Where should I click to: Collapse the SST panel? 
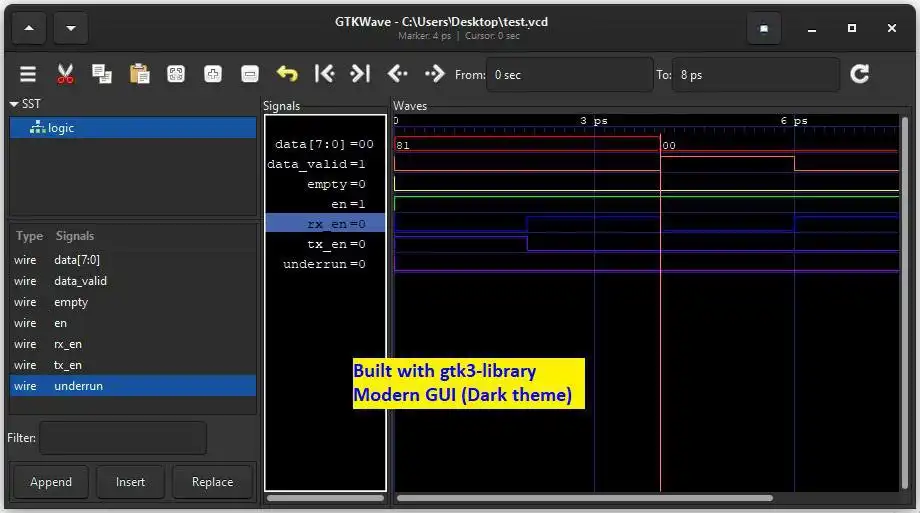(x=14, y=104)
